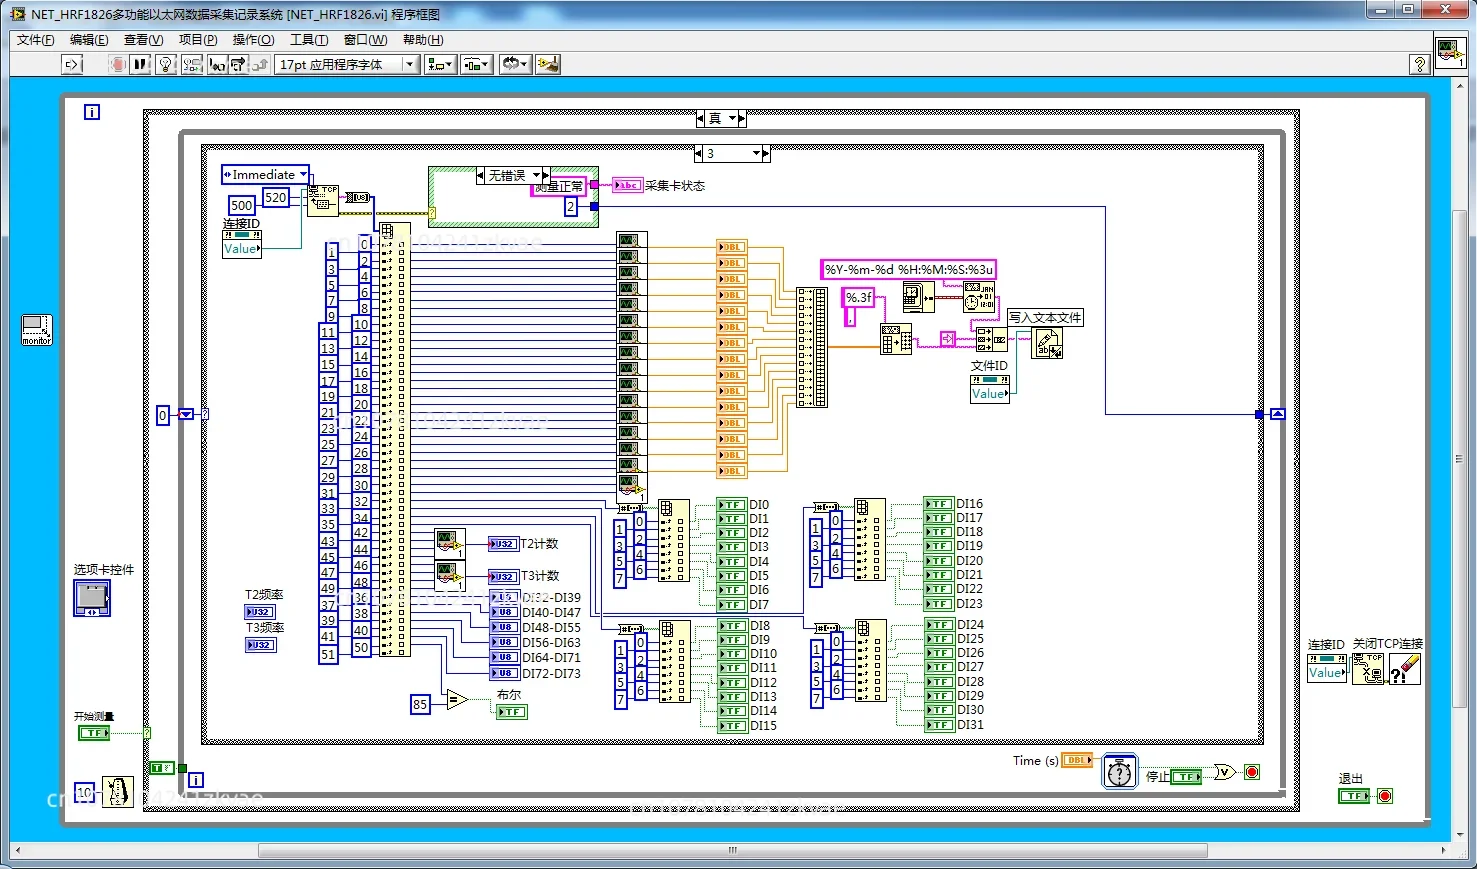Open the 帮助(H) menu
1477x869 pixels.
[423, 40]
